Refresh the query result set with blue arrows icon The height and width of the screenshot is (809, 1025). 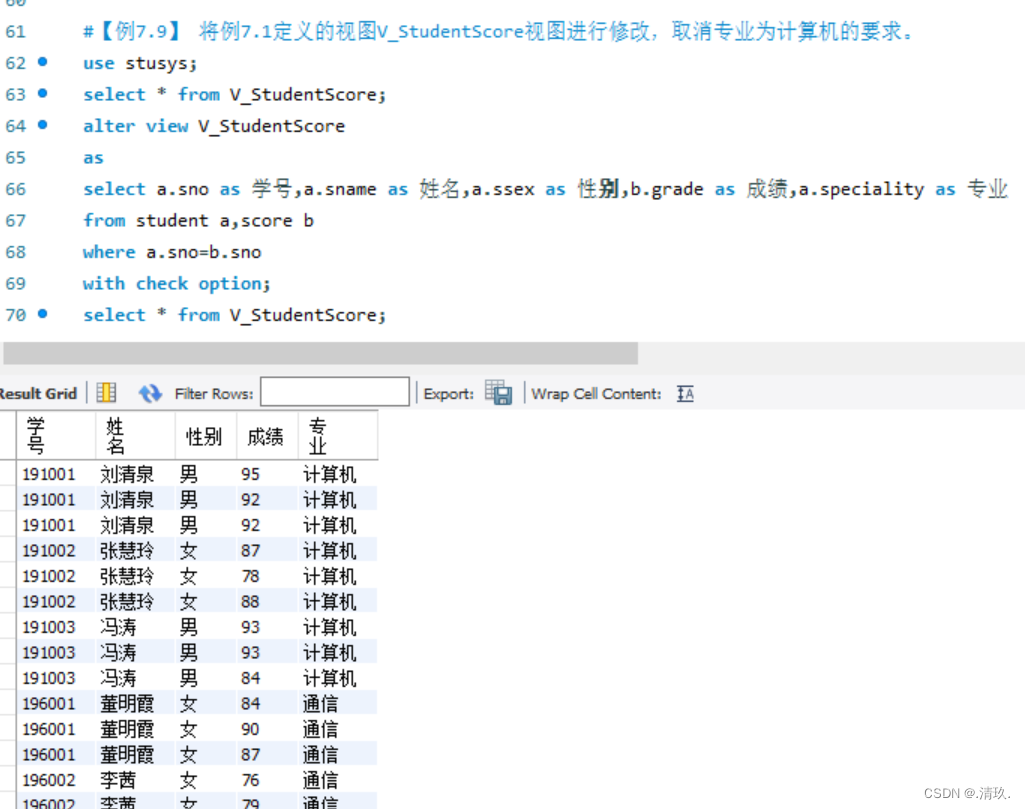pyautogui.click(x=150, y=392)
